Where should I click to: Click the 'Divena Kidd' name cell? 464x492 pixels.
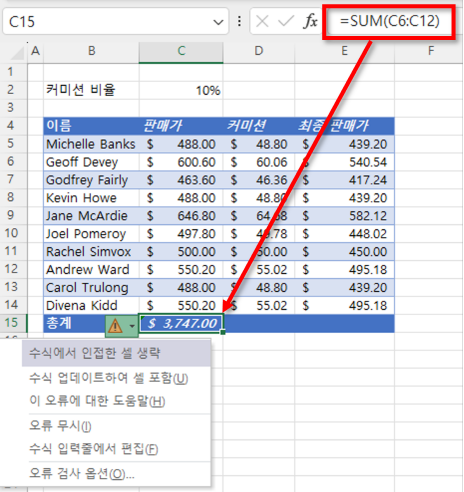pos(91,305)
